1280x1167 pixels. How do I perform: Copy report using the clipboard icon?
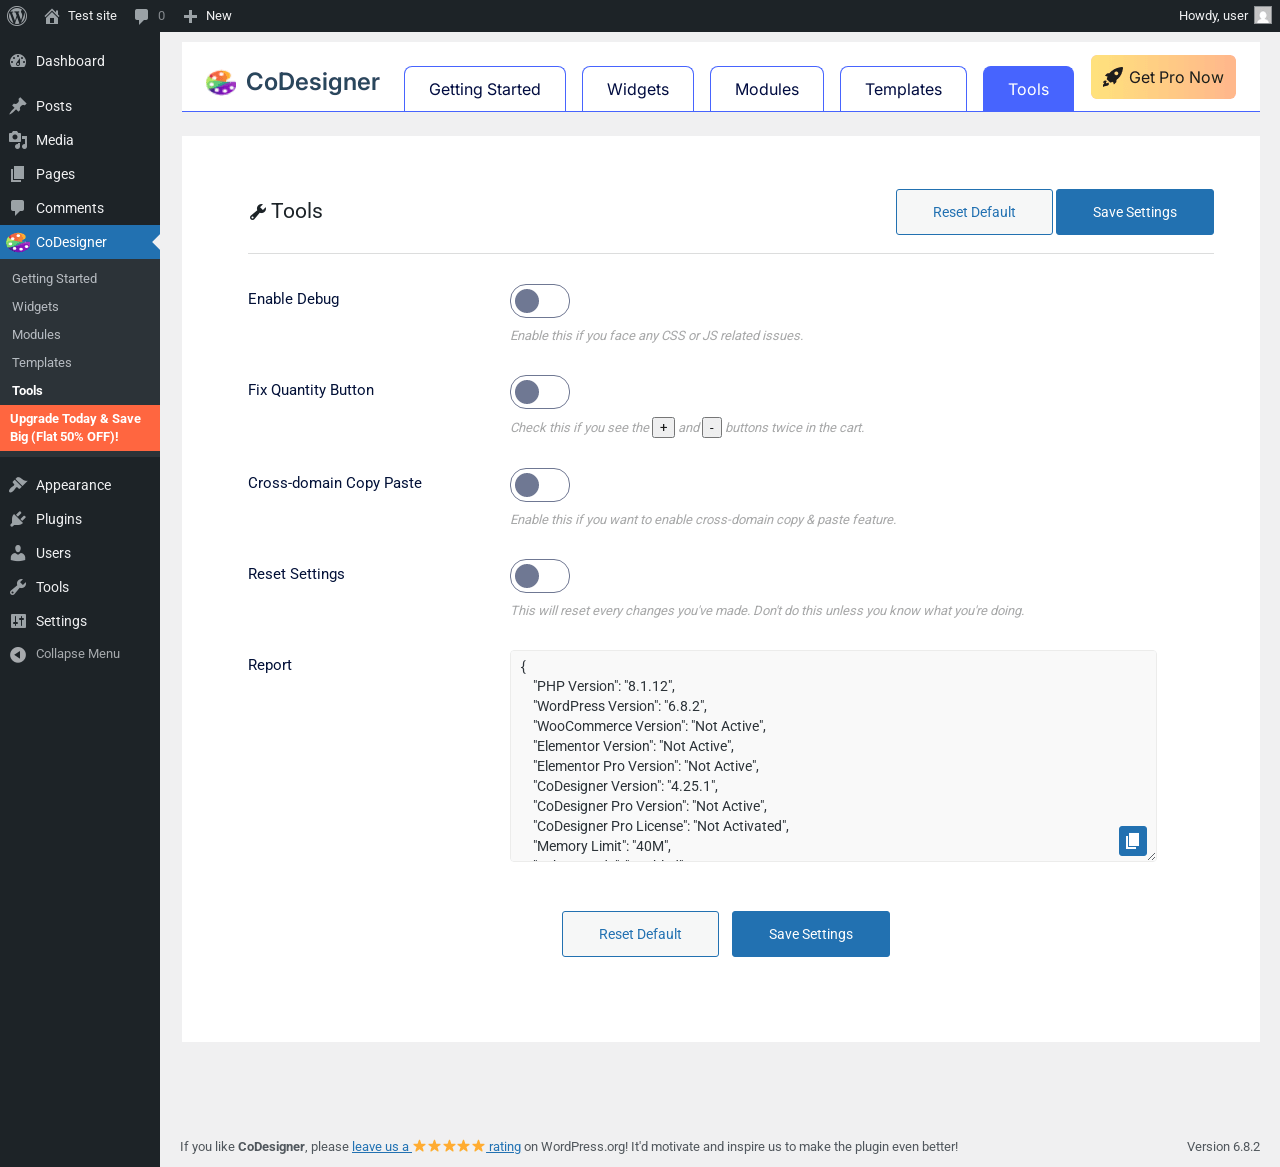pos(1133,841)
